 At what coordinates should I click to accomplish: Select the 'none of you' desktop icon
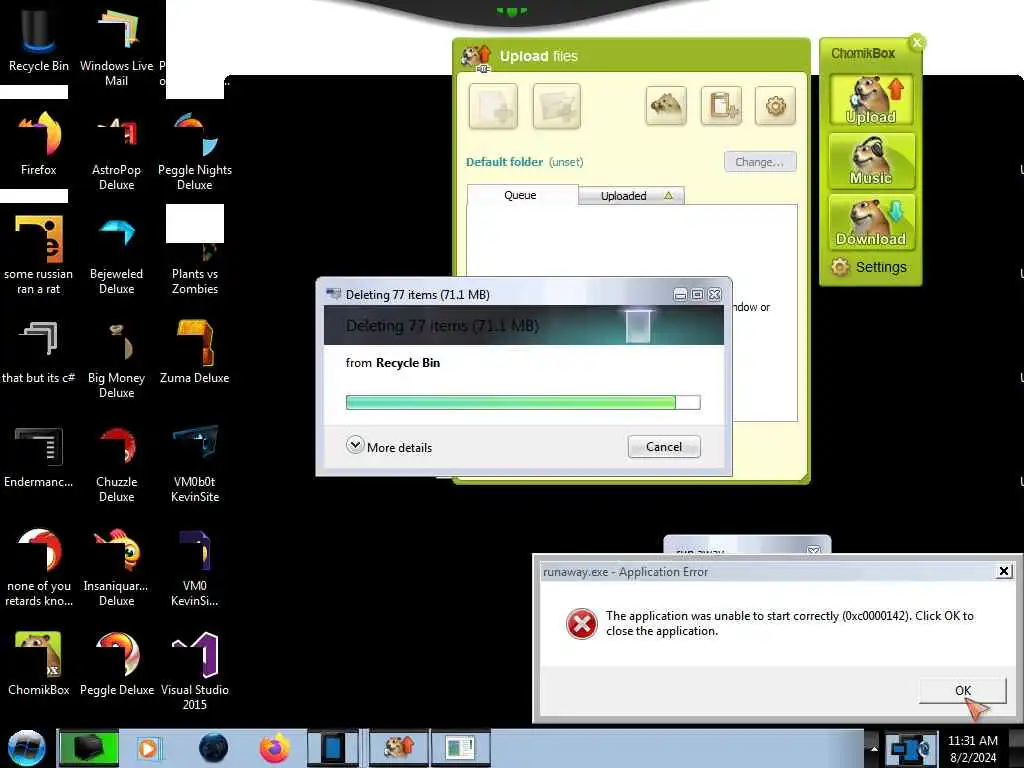click(39, 567)
